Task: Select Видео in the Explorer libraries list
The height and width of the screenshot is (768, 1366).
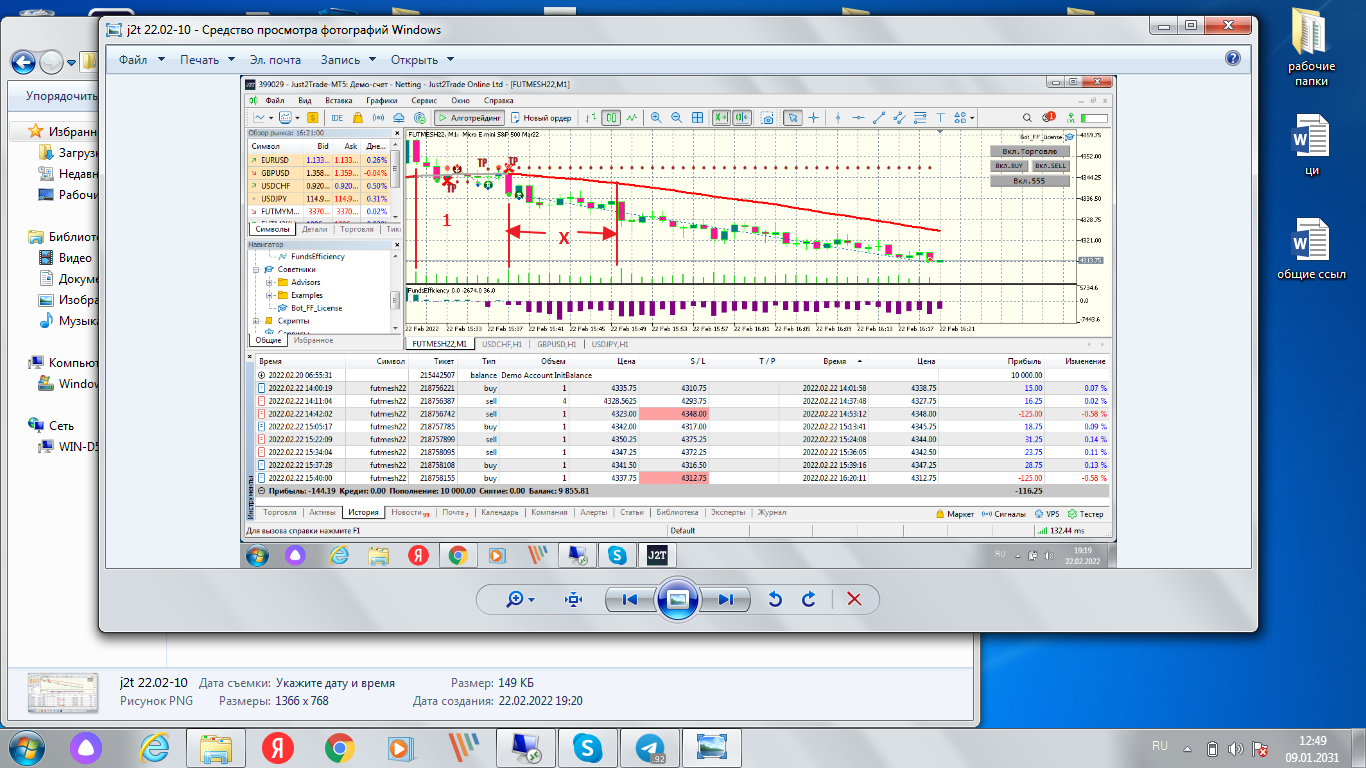Action: click(x=75, y=258)
